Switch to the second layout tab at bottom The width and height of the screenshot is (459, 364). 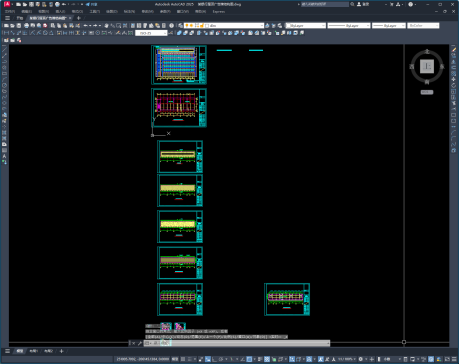click(48, 351)
